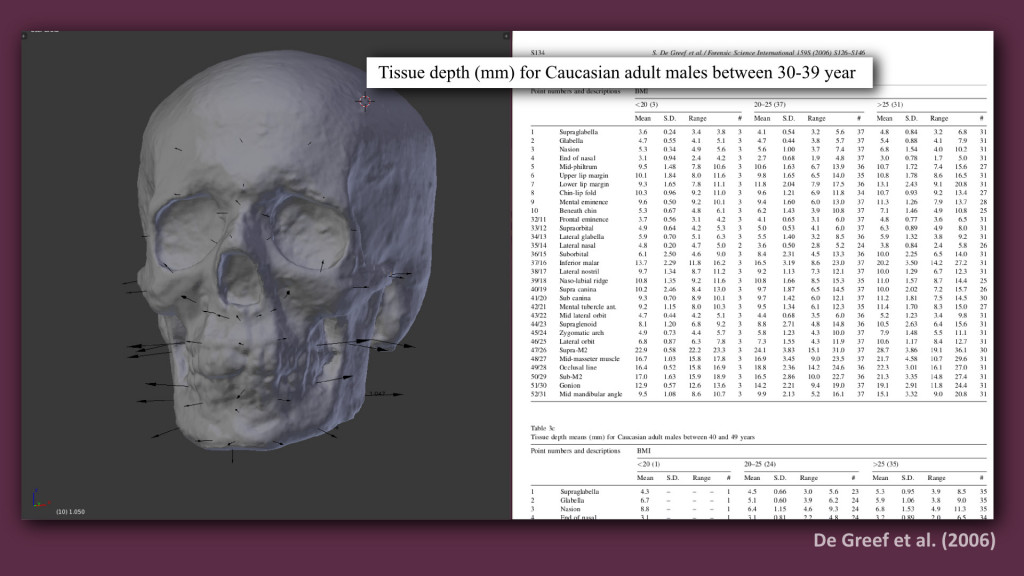This screenshot has height=576, width=1024.
Task: Click the "Forensic Science International" journal header line
Action: coord(758,52)
